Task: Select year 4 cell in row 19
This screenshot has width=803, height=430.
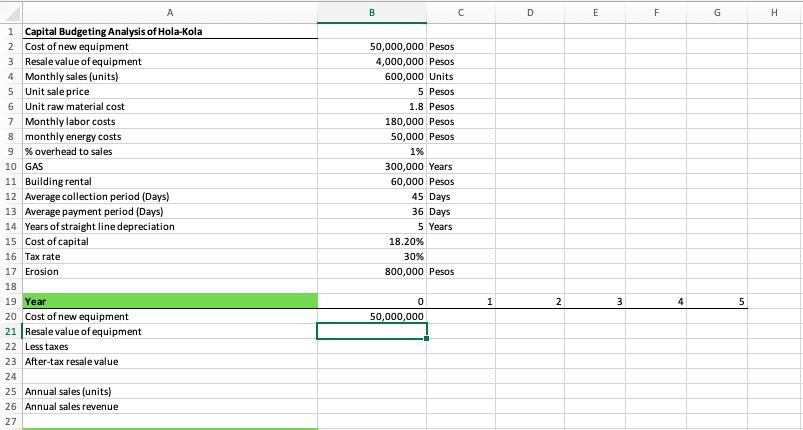Action: [x=656, y=302]
